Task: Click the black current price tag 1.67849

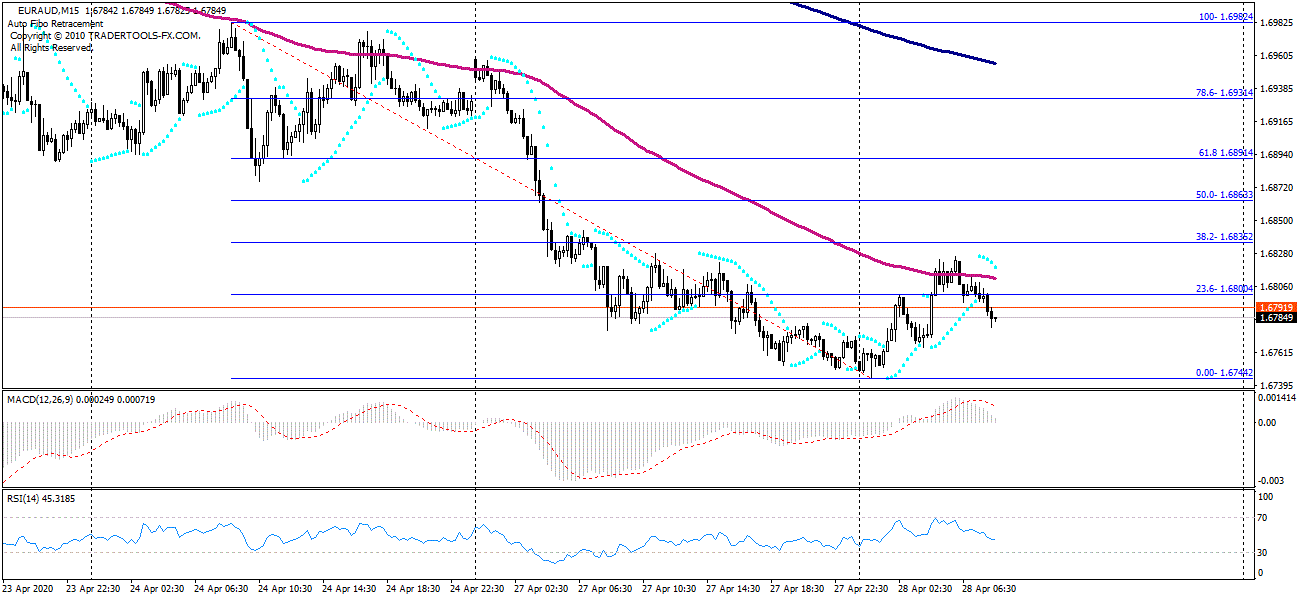Action: click(1276, 318)
